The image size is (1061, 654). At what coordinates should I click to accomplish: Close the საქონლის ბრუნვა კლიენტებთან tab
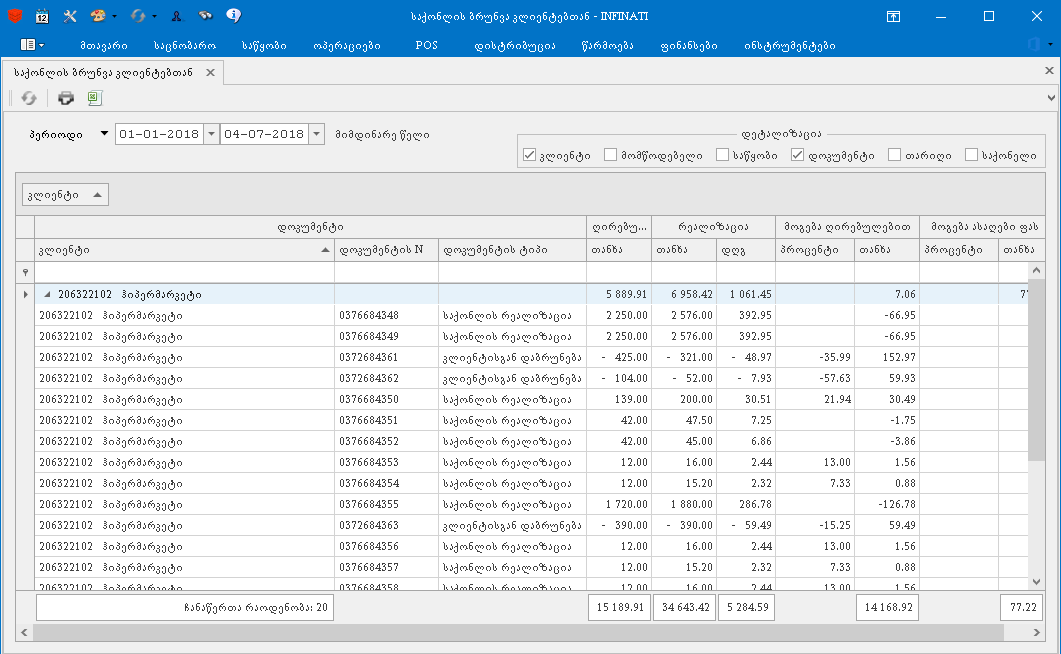click(x=210, y=72)
